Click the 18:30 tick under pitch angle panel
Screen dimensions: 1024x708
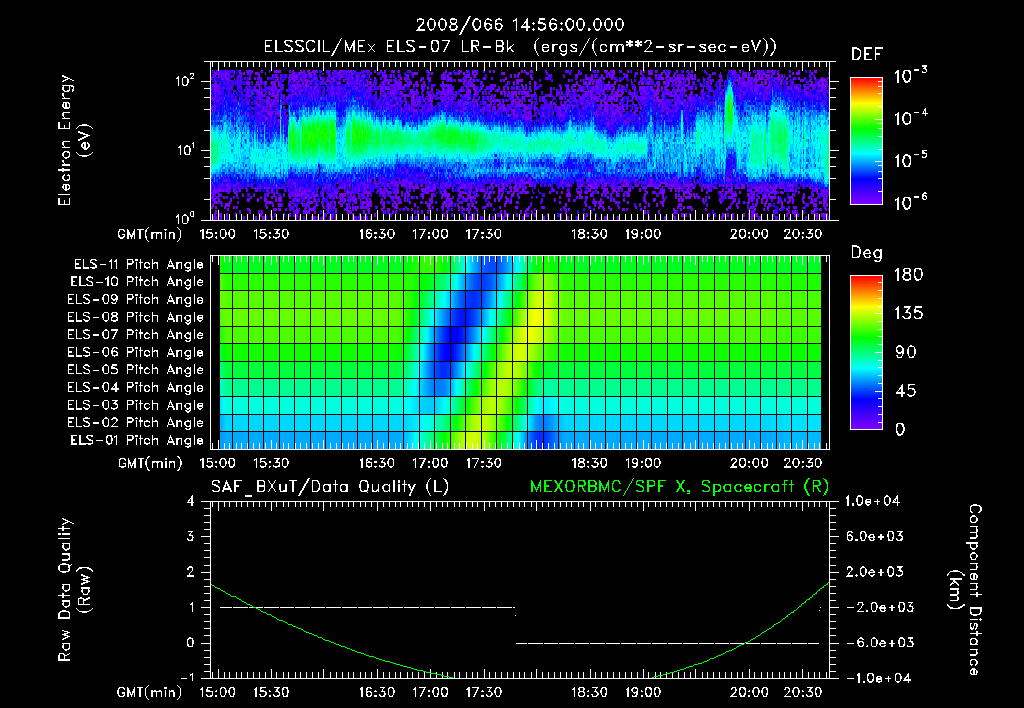point(589,463)
